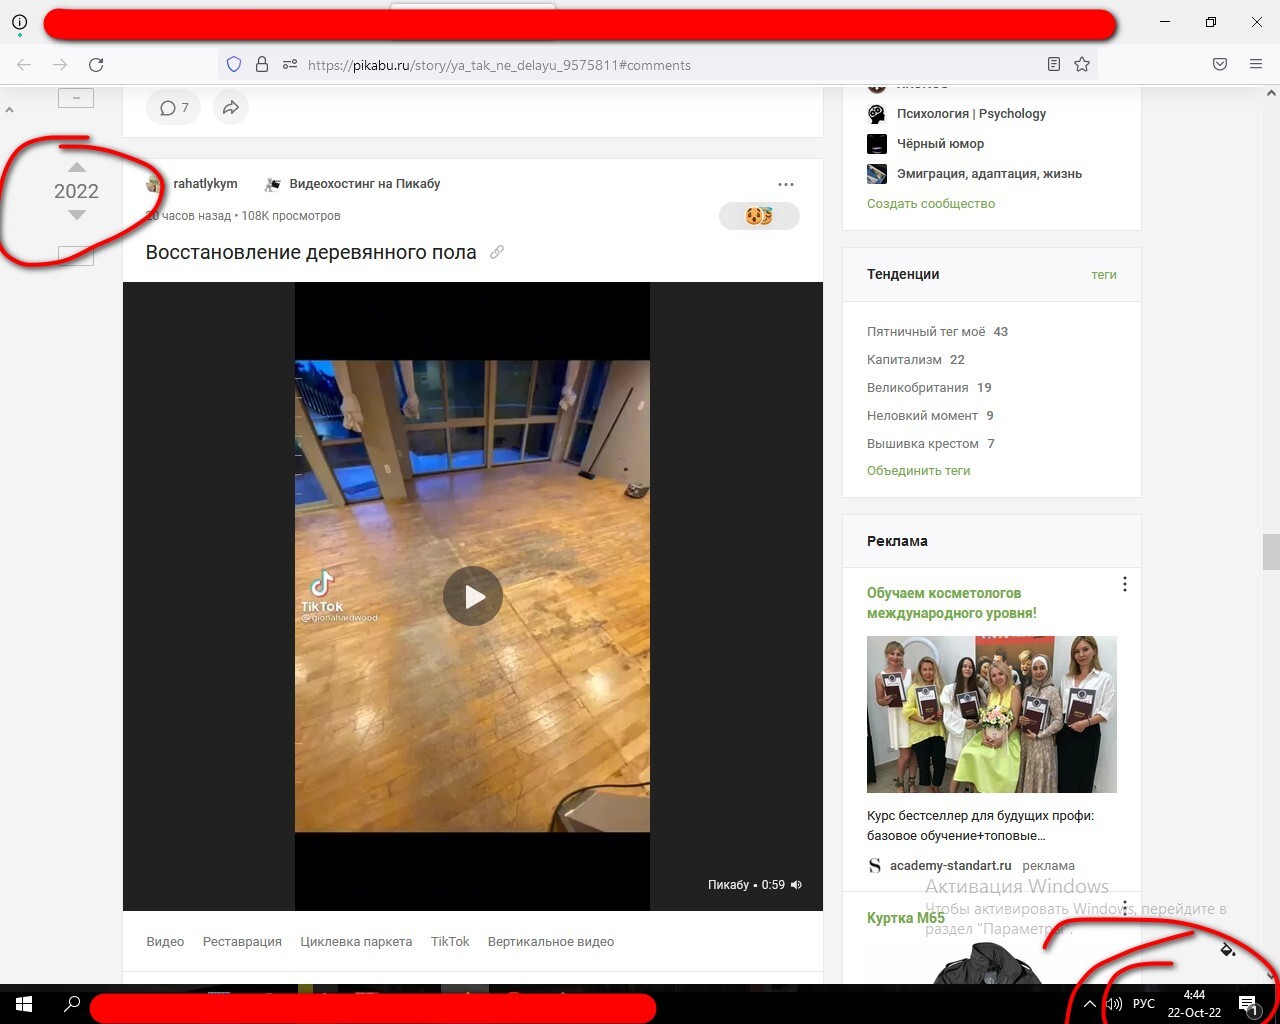This screenshot has height=1024, width=1280.
Task: Toggle Firefox reader view icon
Action: (1054, 65)
